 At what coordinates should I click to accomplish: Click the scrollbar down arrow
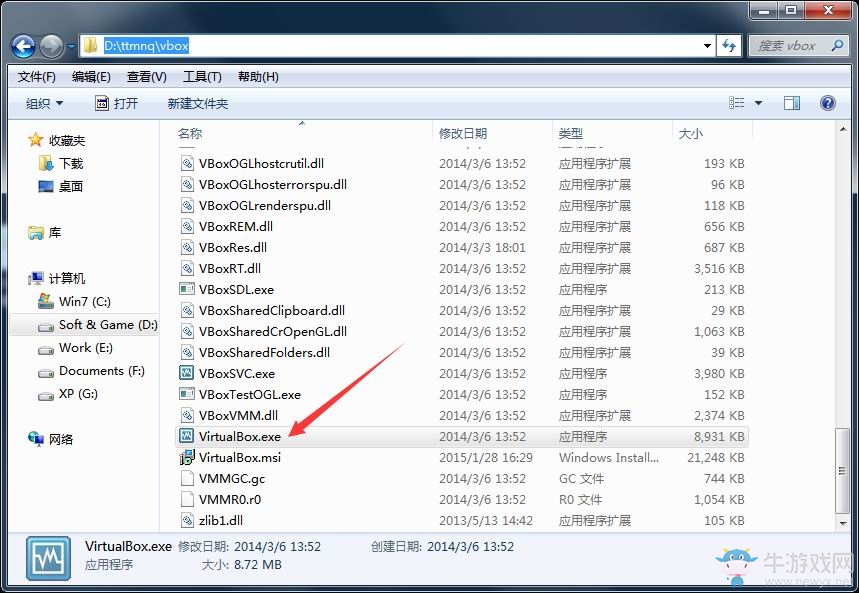843,523
